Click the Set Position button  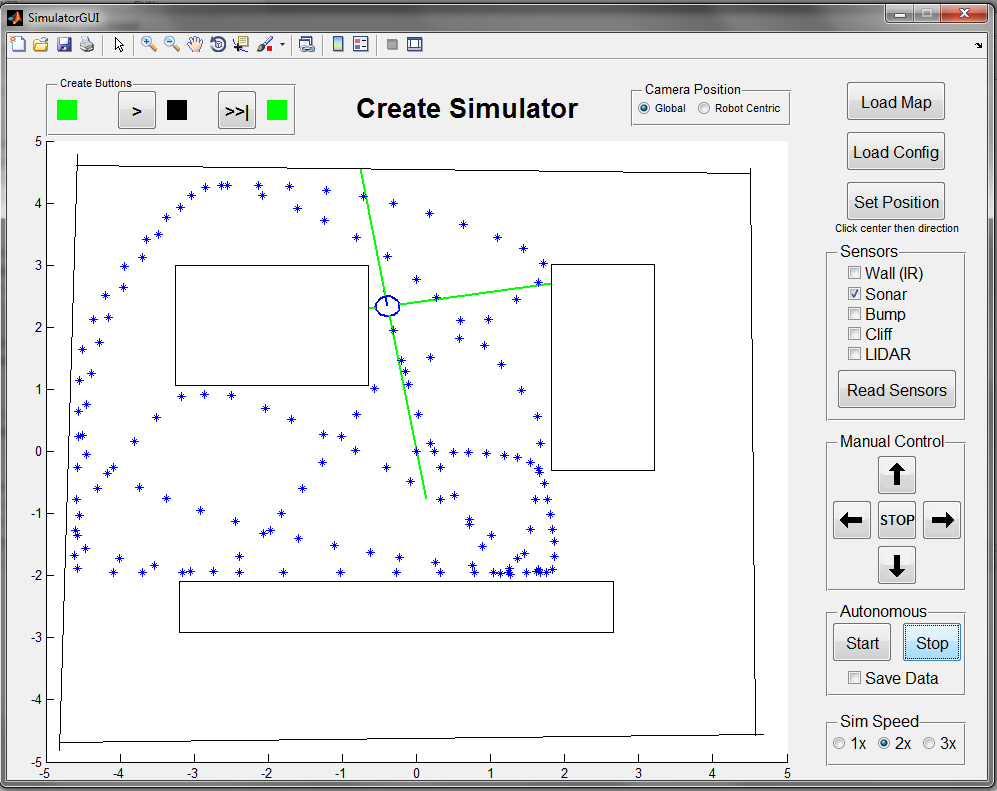pos(895,202)
